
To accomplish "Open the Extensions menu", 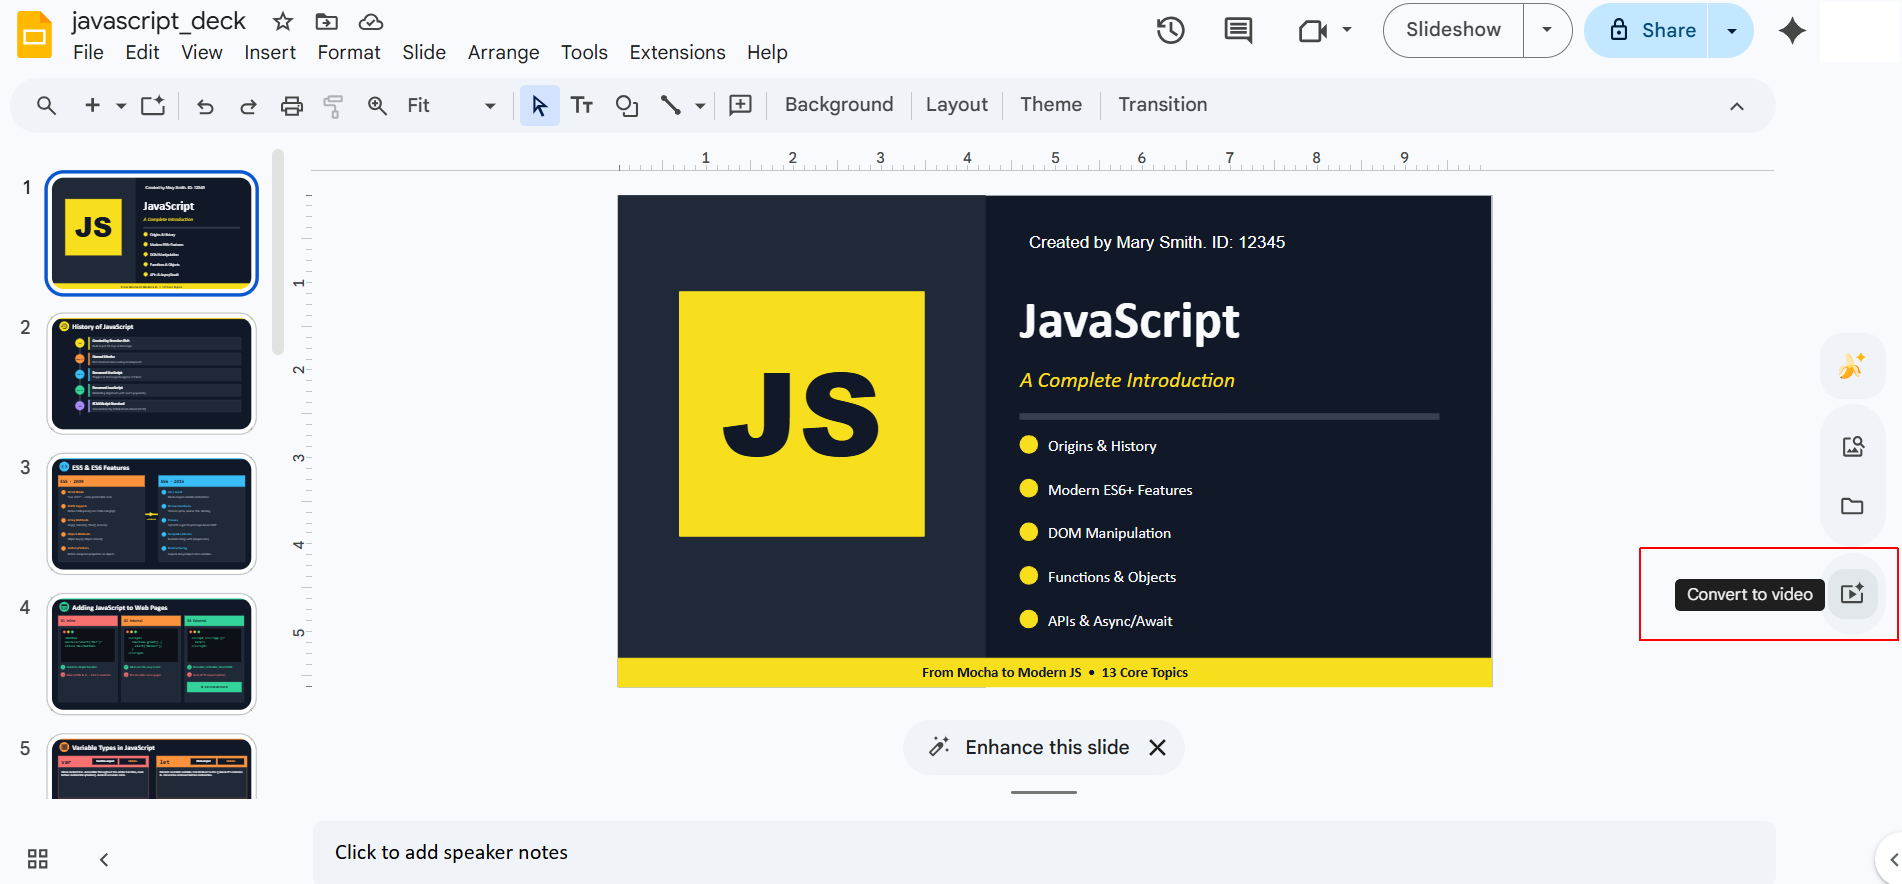I will tap(677, 52).
